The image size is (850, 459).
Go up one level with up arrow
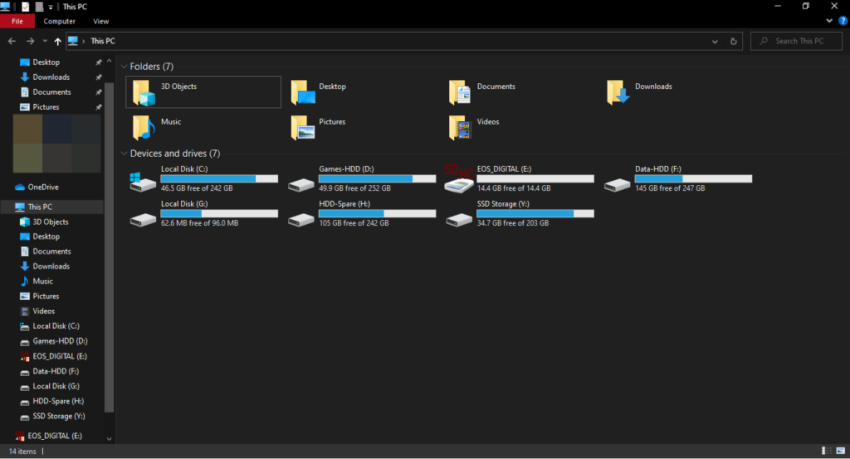pos(57,41)
